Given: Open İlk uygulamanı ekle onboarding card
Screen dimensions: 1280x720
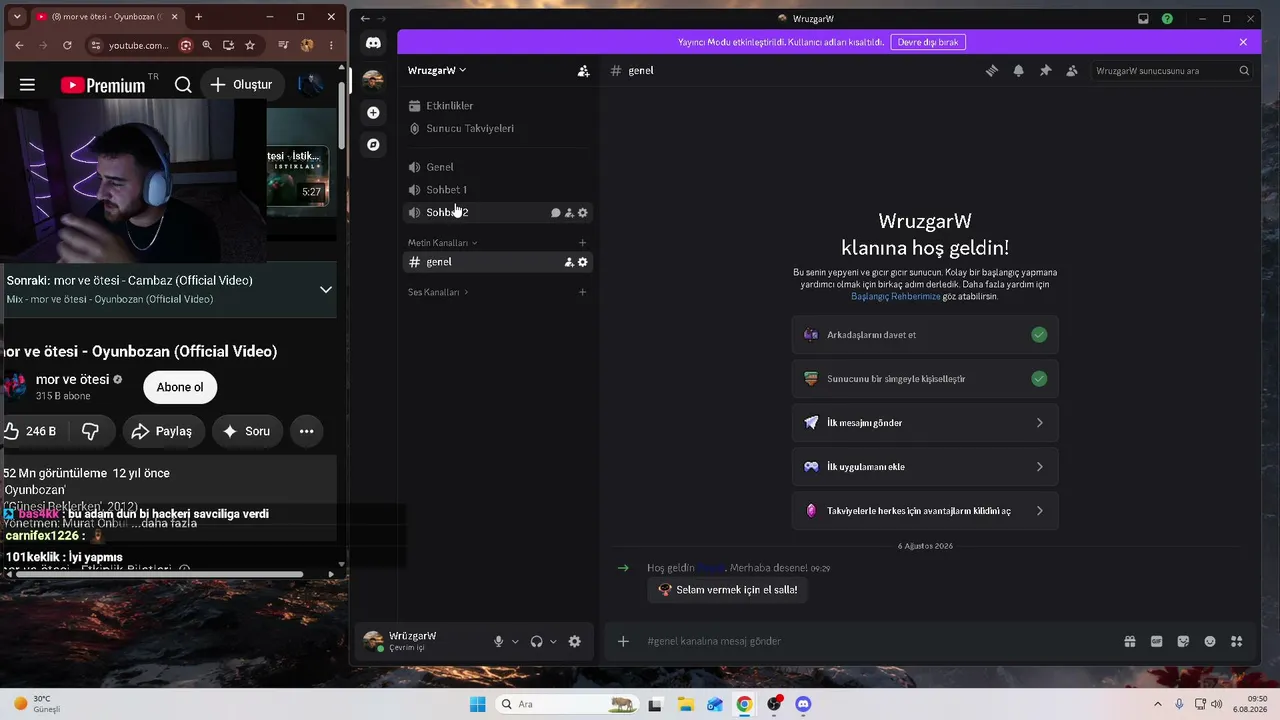Looking at the screenshot, I should click(x=925, y=467).
